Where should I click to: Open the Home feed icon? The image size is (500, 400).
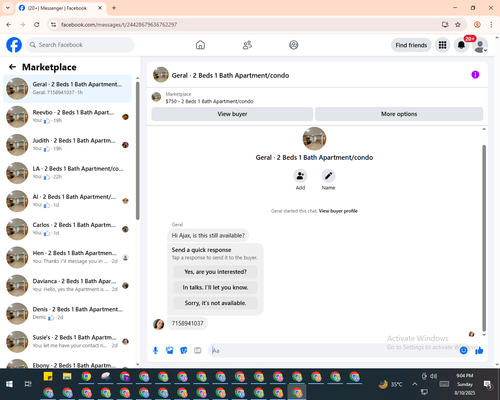point(200,45)
